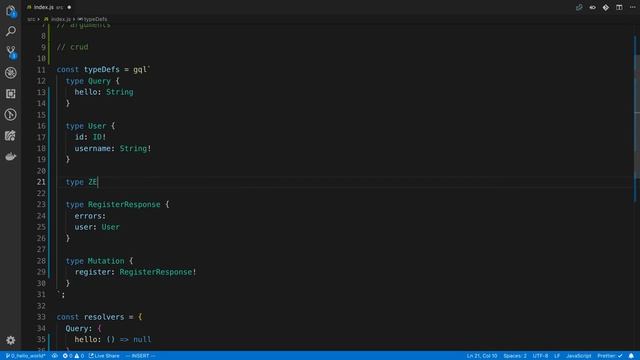Place cursor on 'typeDefs' in line 11
This screenshot has height=360, width=640.
[x=102, y=69]
